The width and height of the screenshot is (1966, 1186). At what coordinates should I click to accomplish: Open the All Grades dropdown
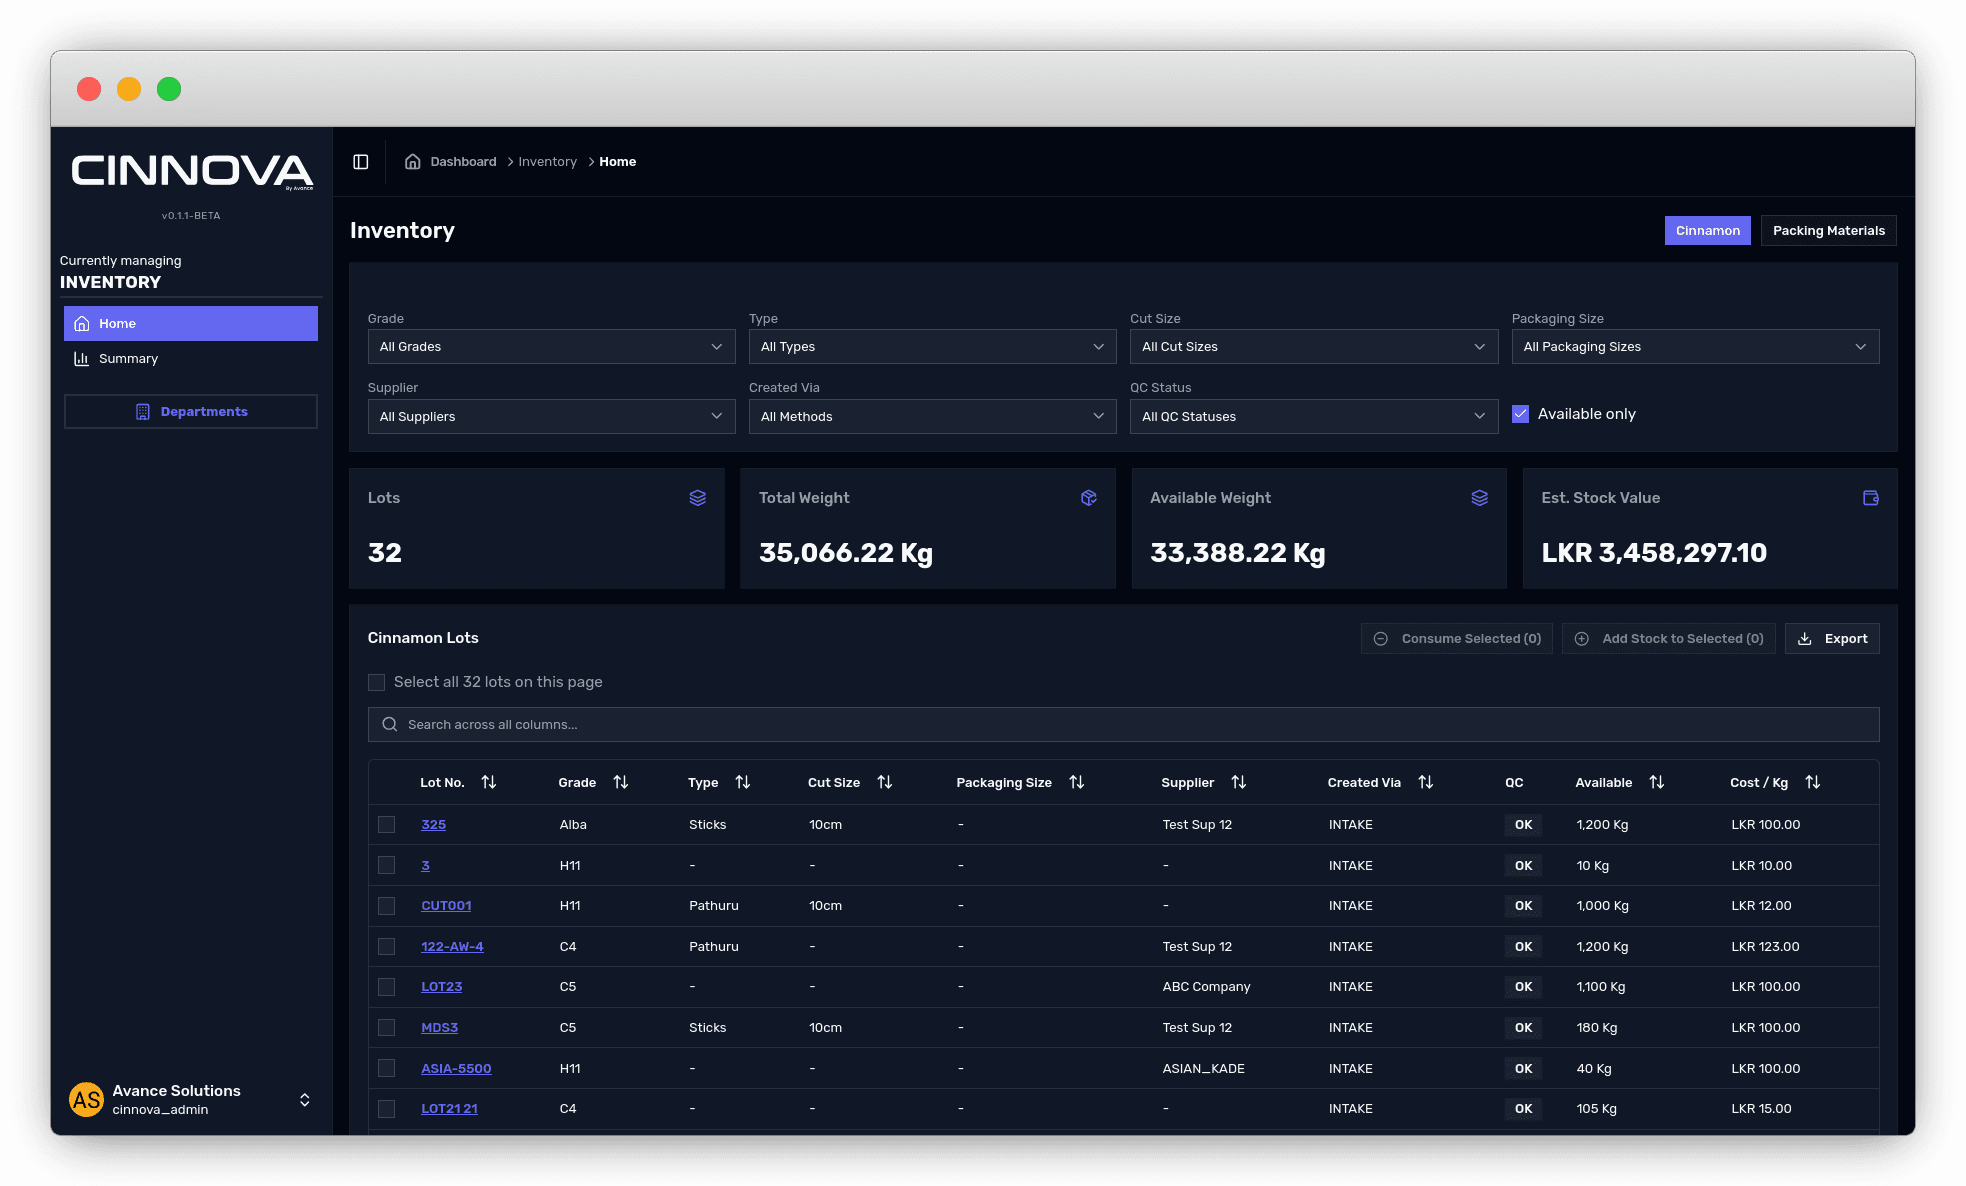coord(551,347)
